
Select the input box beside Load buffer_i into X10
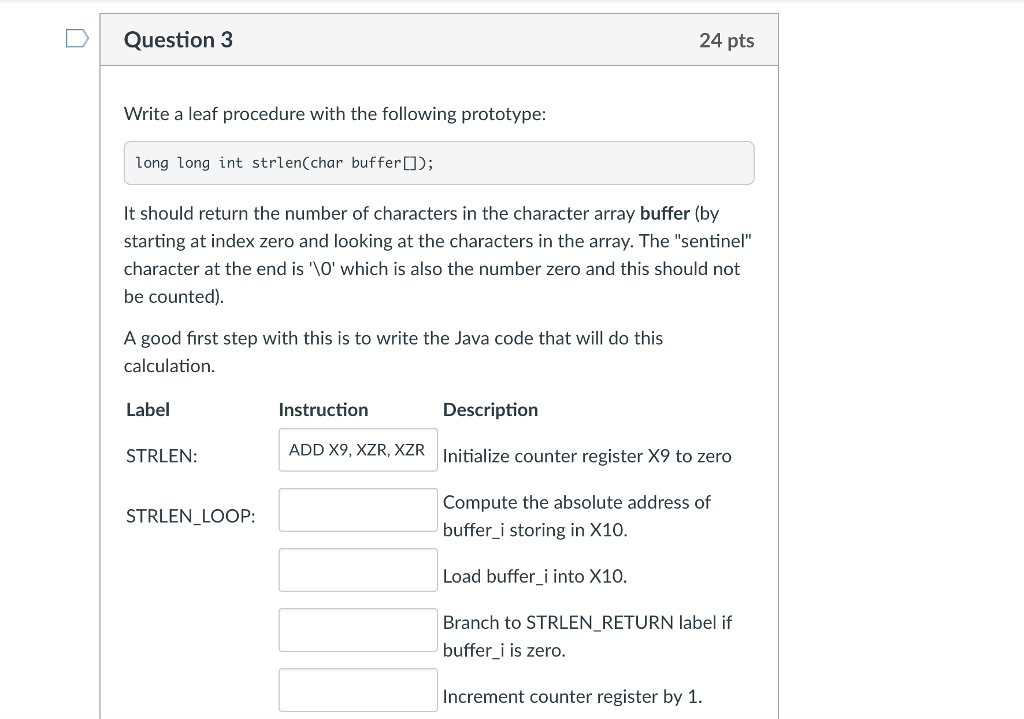(358, 570)
